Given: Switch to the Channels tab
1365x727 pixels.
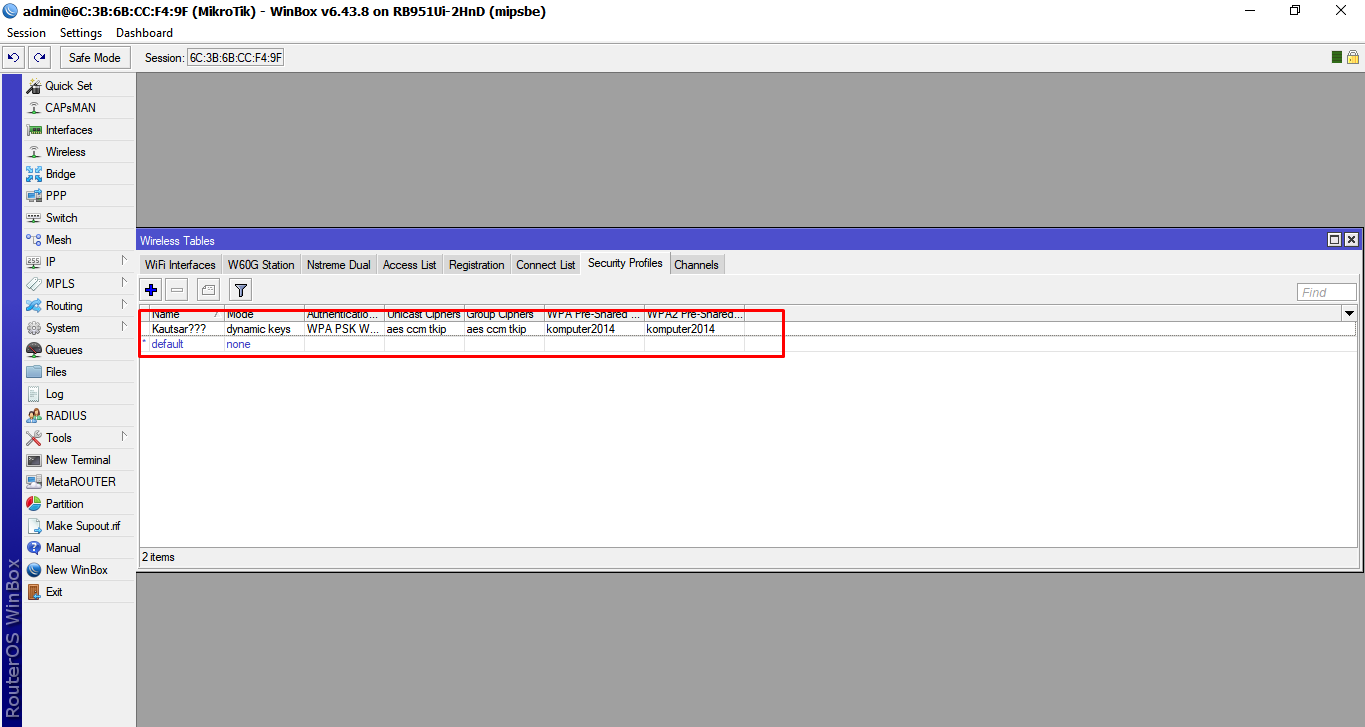Looking at the screenshot, I should (x=696, y=263).
